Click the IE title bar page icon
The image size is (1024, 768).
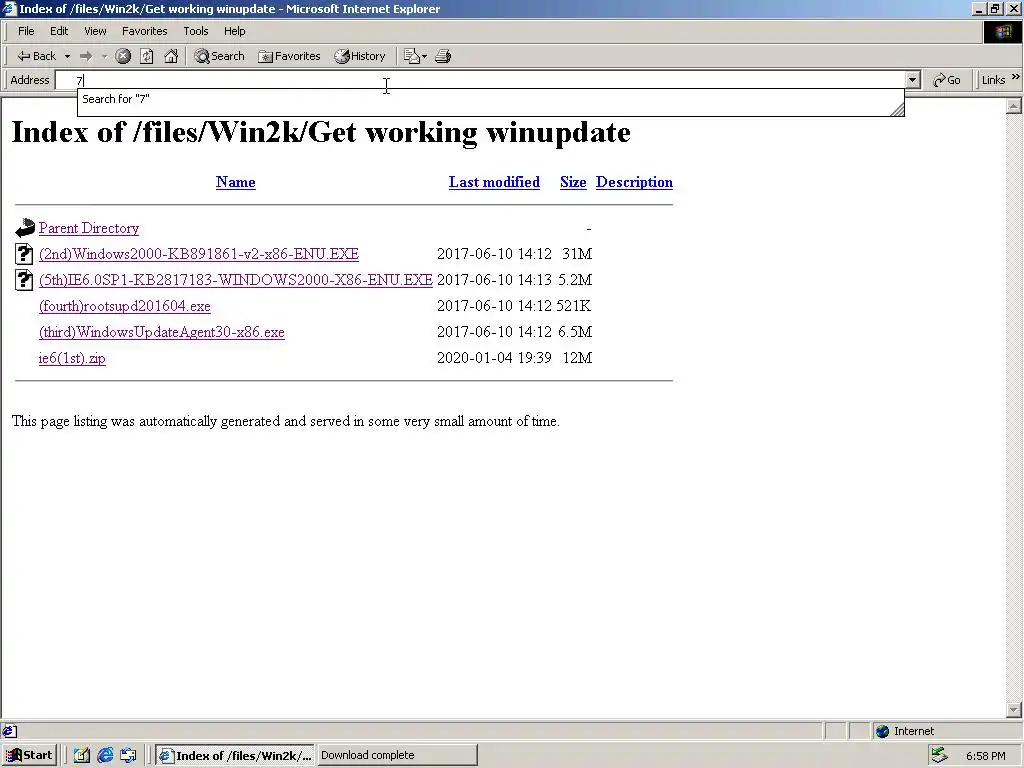coord(8,9)
